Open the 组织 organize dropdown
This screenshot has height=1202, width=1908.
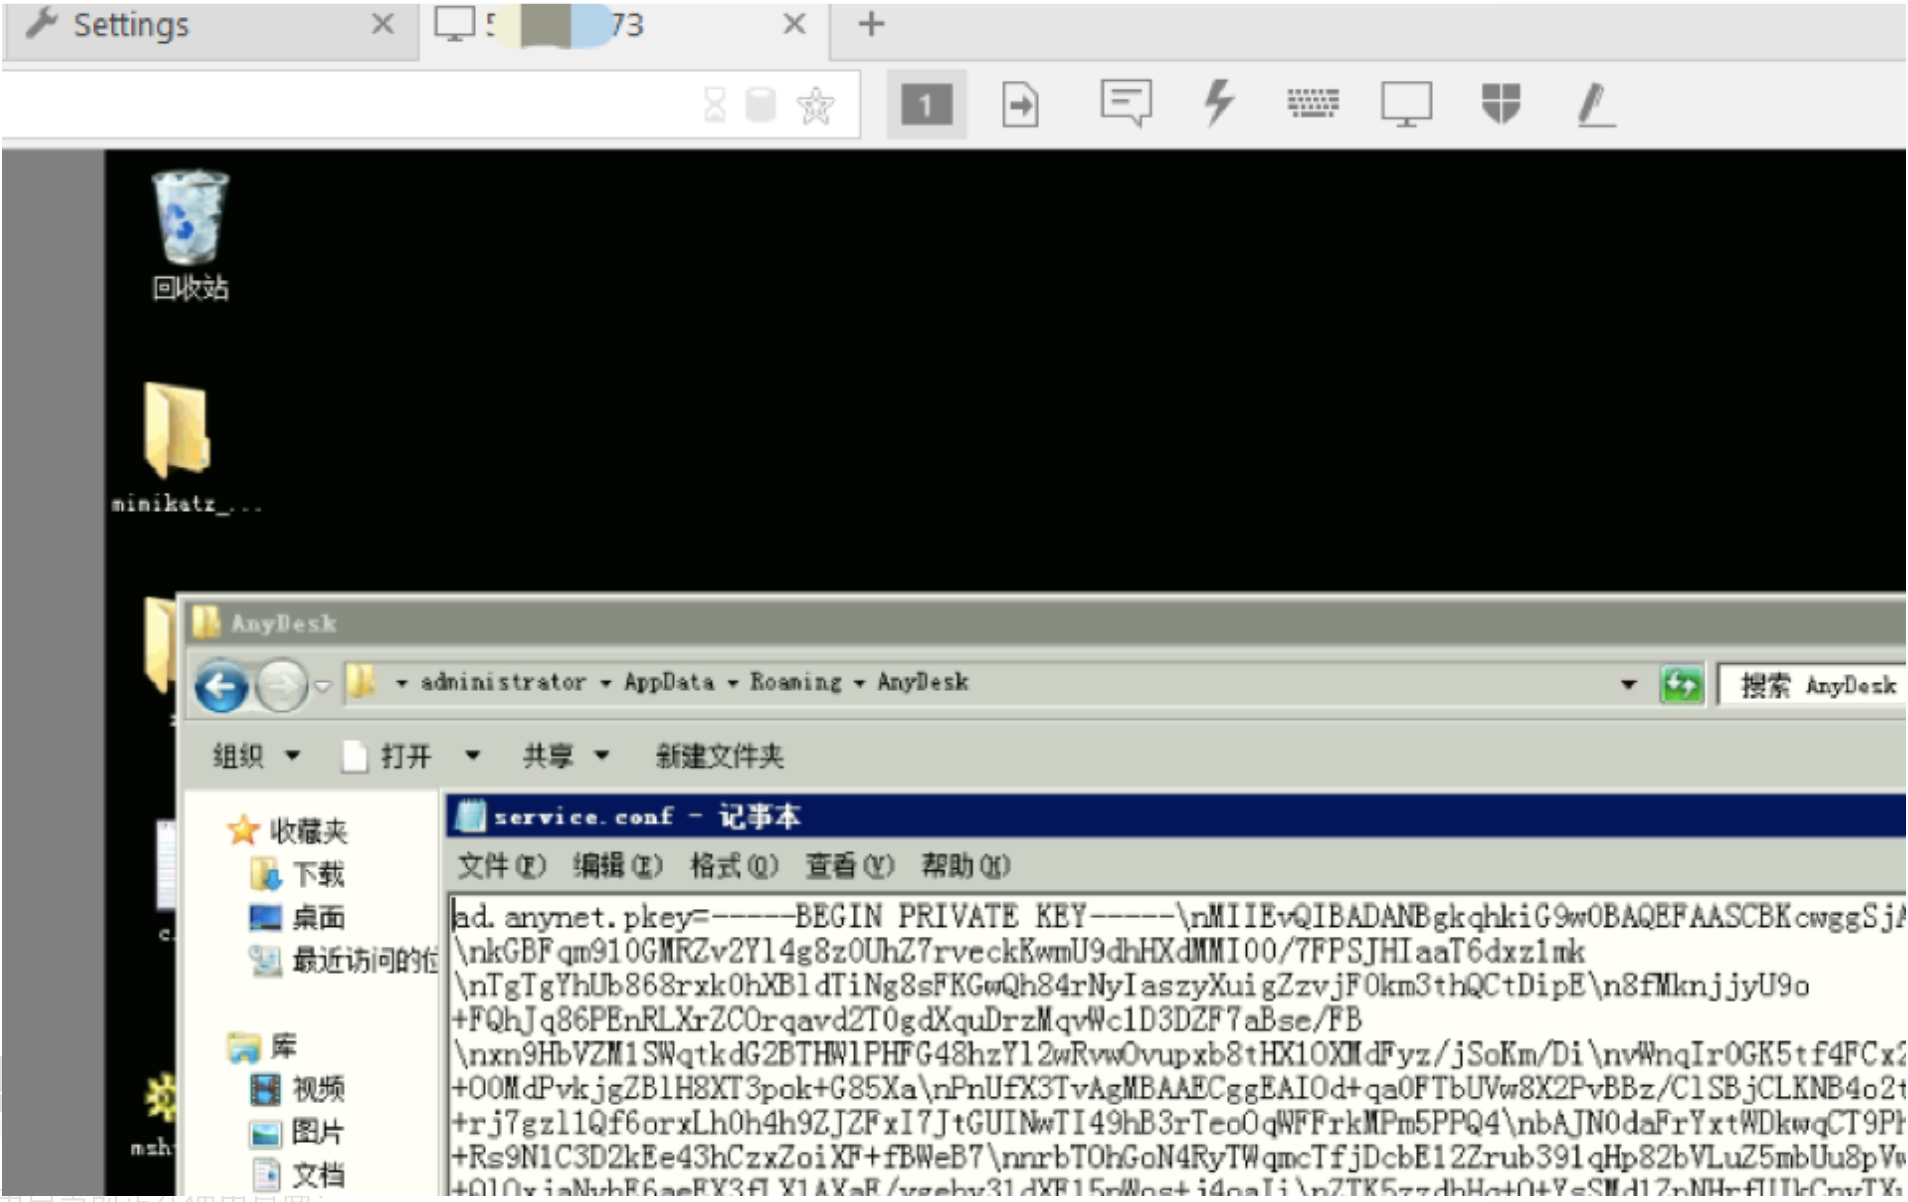(x=256, y=755)
